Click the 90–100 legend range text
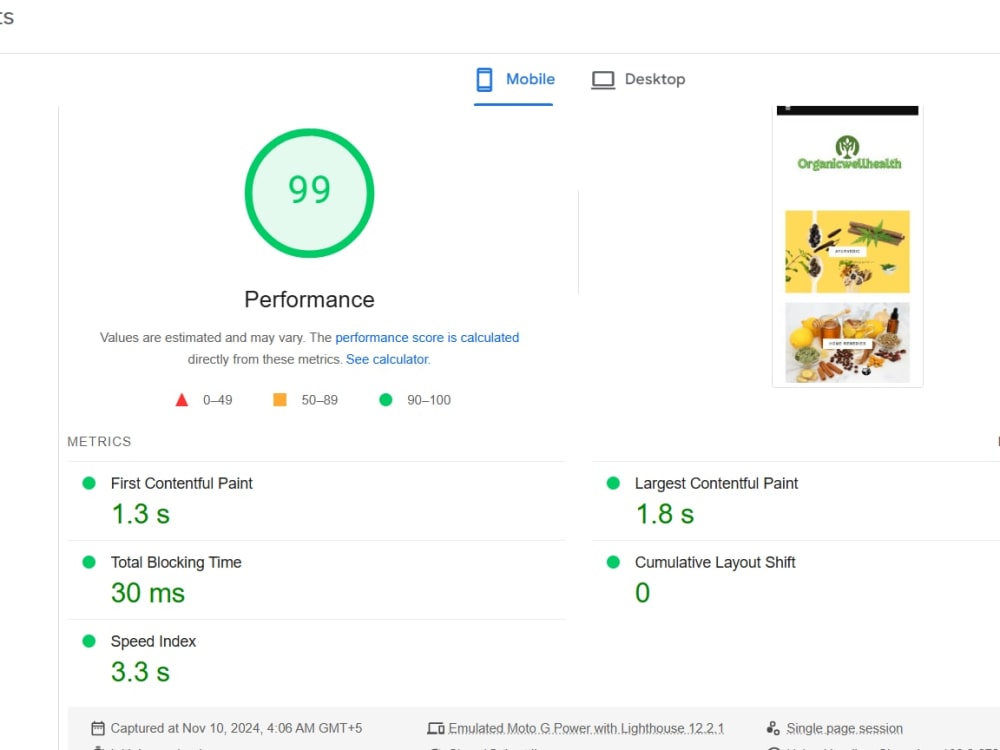The height and width of the screenshot is (750, 1000). tap(429, 400)
